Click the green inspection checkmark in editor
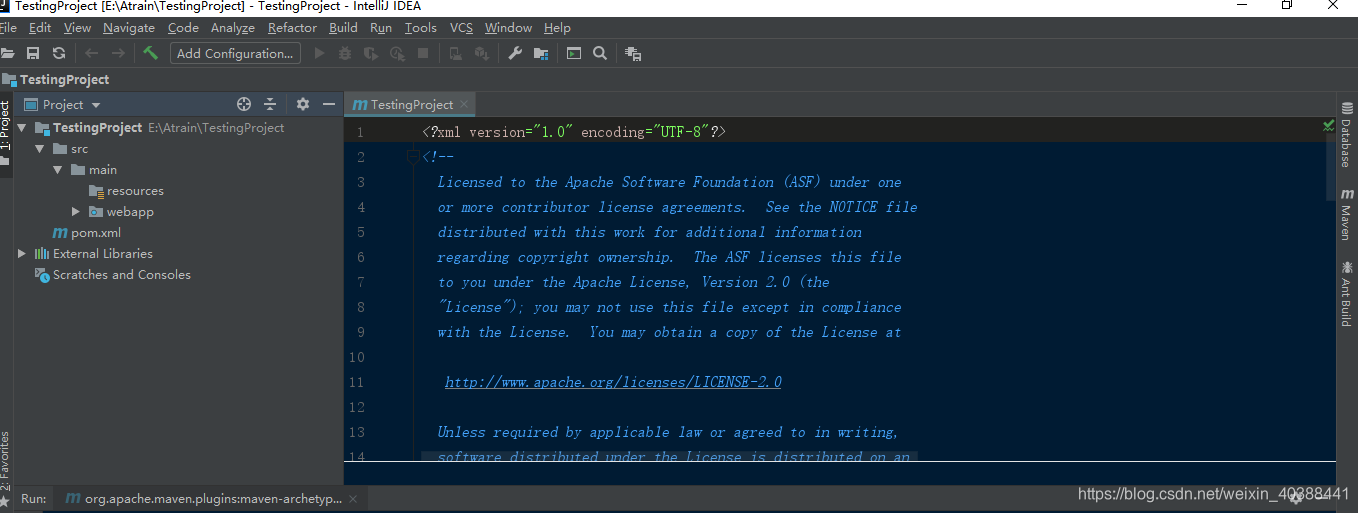1358x513 pixels. pyautogui.click(x=1329, y=125)
